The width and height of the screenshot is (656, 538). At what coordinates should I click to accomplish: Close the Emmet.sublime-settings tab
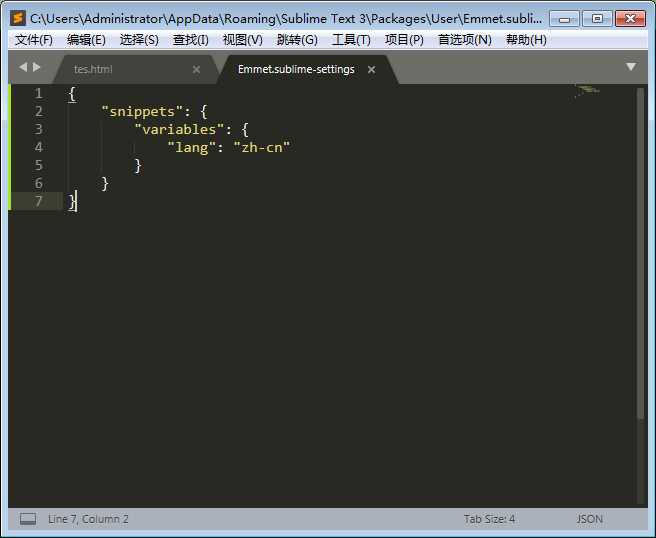372,69
